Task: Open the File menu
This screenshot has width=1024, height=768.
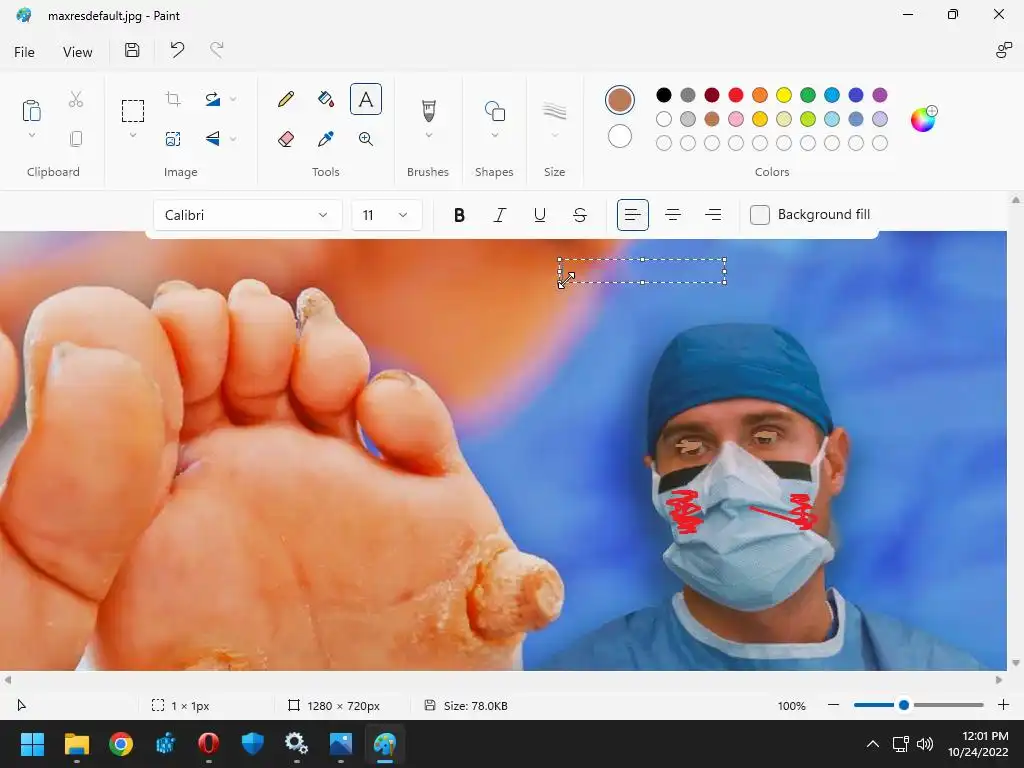Action: click(x=24, y=52)
